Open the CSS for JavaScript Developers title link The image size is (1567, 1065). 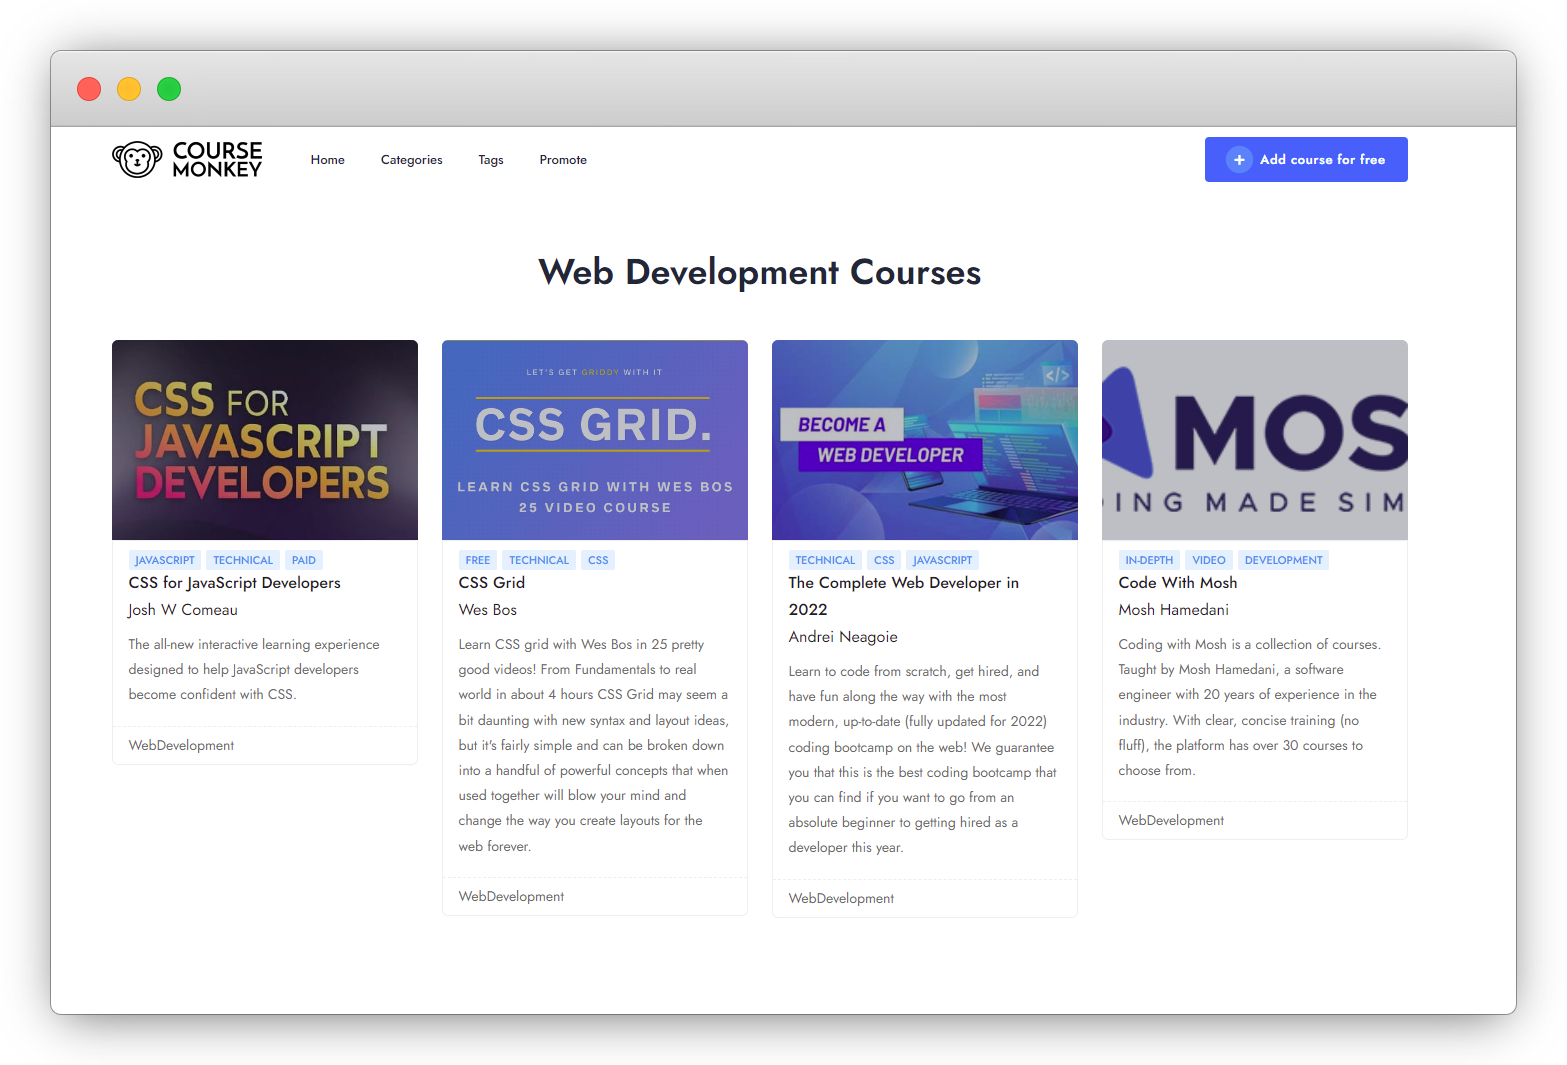(235, 583)
